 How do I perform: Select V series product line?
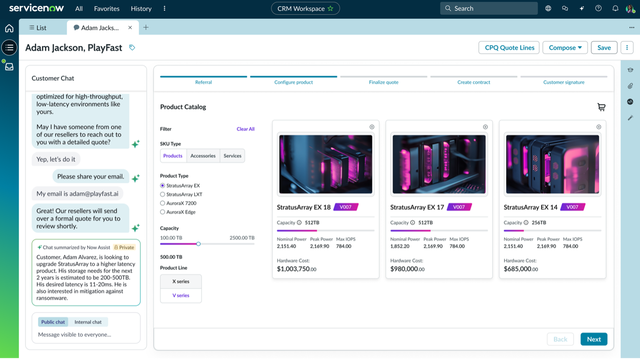click(181, 296)
